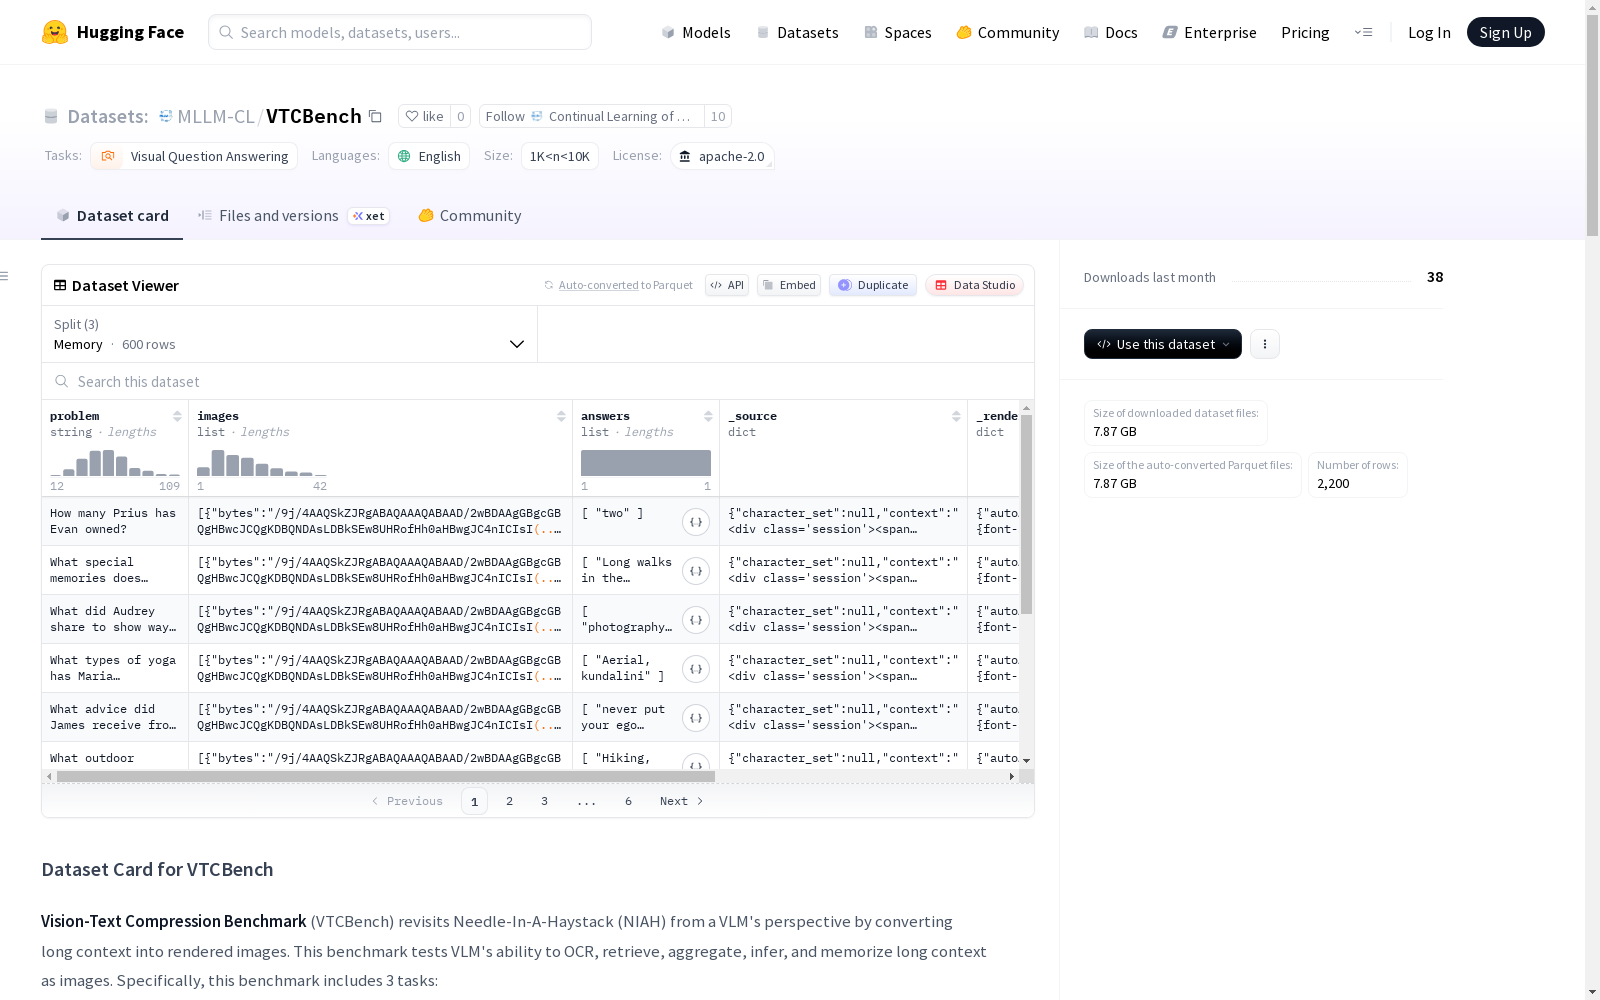This screenshot has height=1000, width=1600.
Task: Open the dataset Community tab
Action: 469,216
